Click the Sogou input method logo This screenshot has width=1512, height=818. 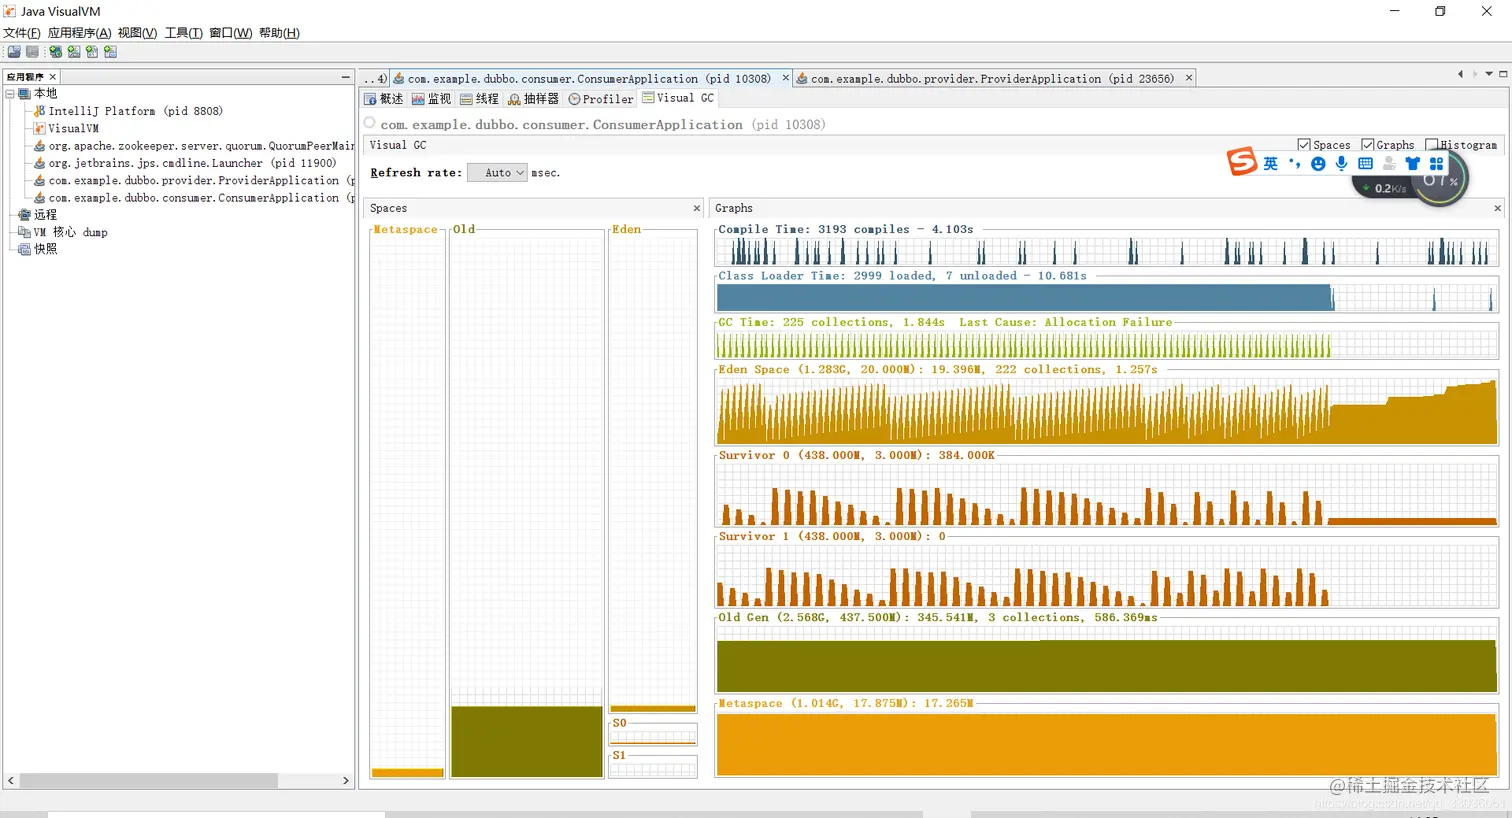pyautogui.click(x=1242, y=161)
